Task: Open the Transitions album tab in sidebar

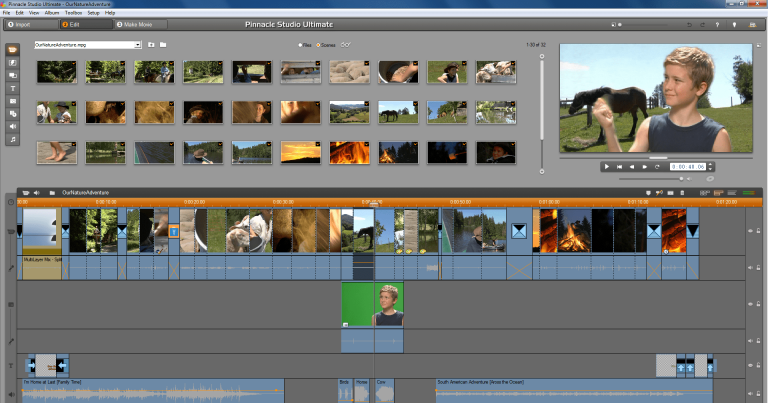Action: pyautogui.click(x=13, y=63)
